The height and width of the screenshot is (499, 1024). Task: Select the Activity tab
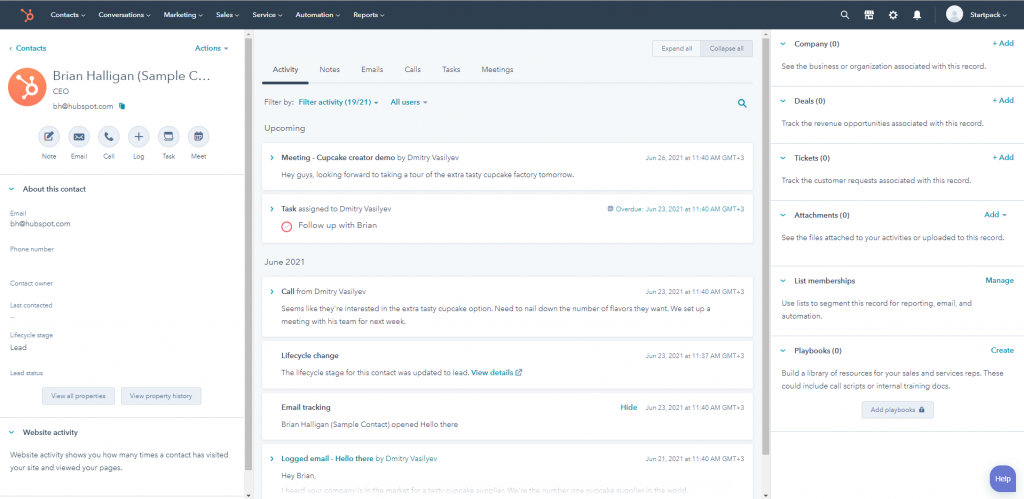click(285, 69)
